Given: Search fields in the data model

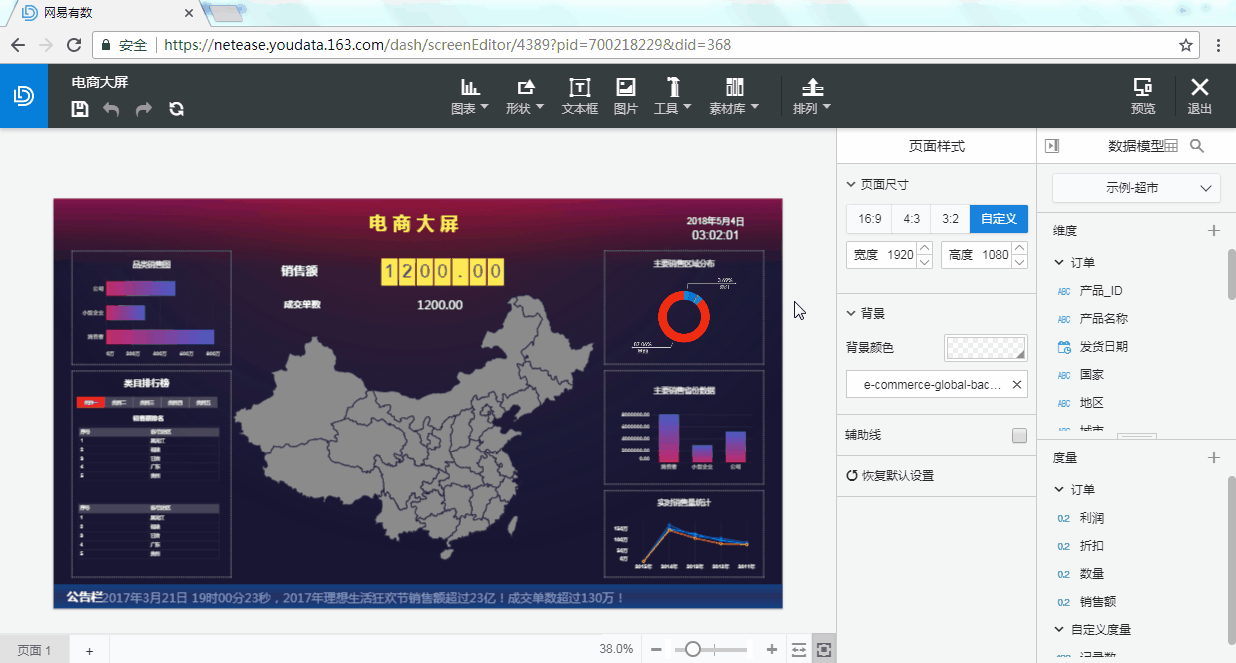Looking at the screenshot, I should coord(1197,146).
